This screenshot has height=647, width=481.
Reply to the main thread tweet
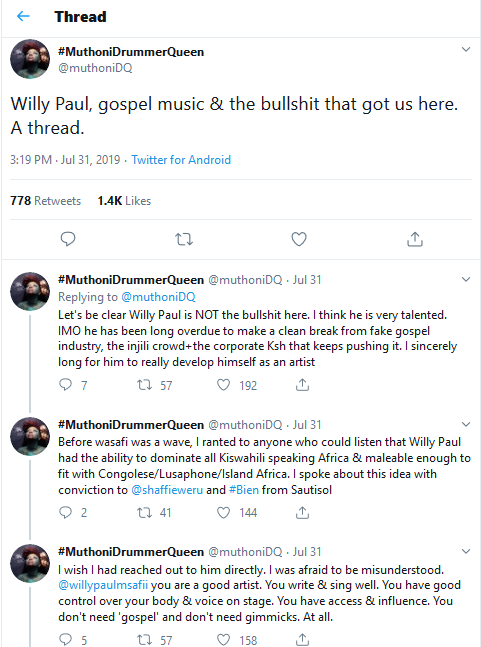coord(68,239)
